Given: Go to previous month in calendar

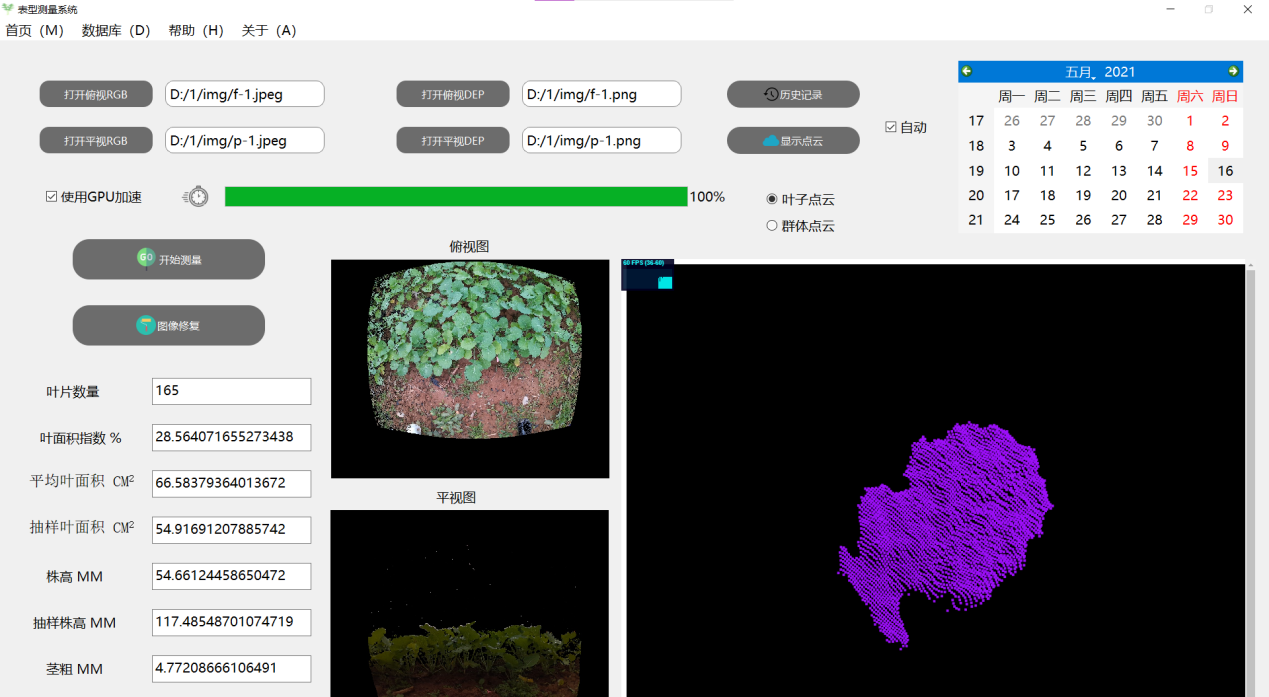Looking at the screenshot, I should coord(967,71).
